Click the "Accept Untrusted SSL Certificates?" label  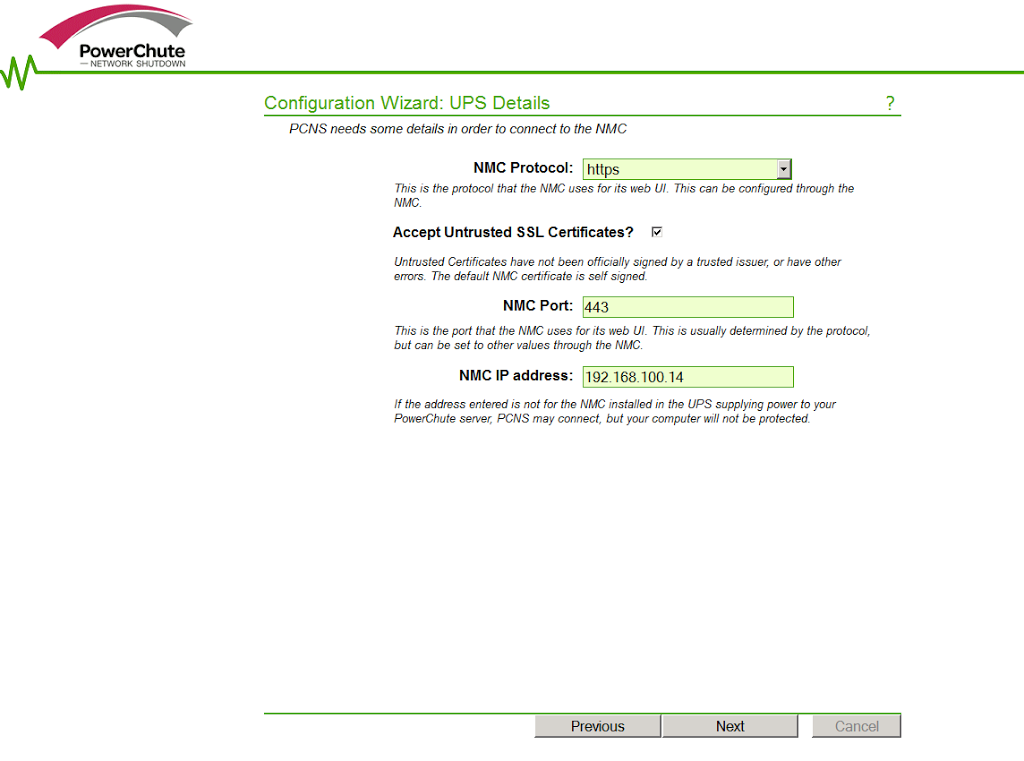513,232
